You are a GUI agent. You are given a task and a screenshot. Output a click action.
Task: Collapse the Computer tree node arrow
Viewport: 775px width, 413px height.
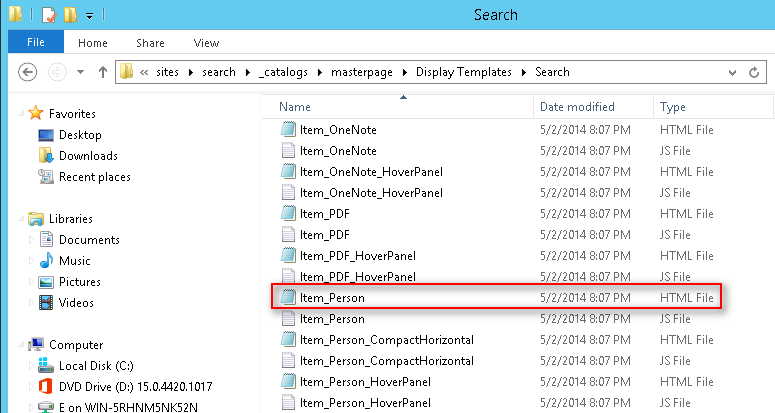[22, 345]
